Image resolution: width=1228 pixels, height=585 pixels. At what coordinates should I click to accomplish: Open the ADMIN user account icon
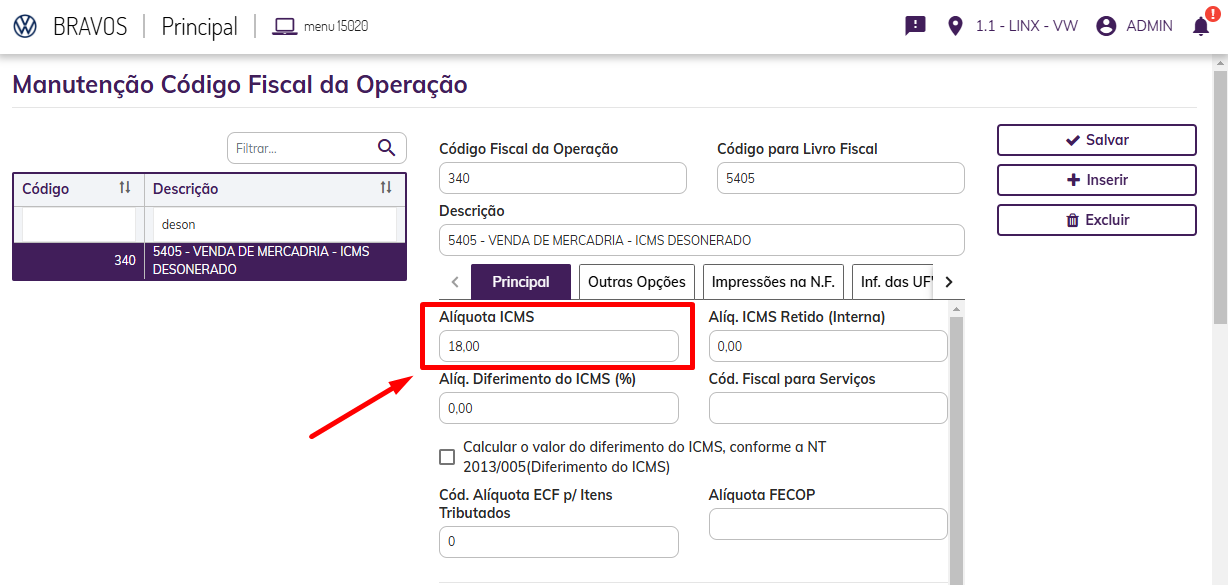point(1106,26)
